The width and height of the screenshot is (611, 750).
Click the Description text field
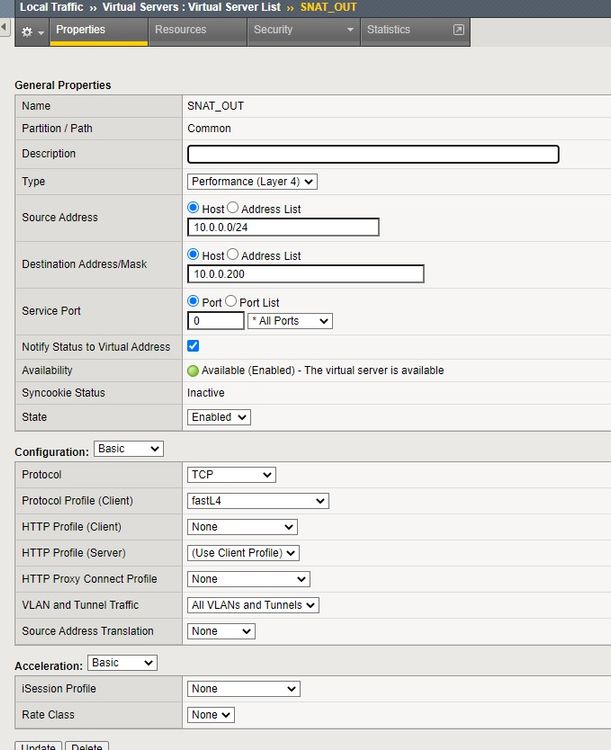(x=373, y=154)
